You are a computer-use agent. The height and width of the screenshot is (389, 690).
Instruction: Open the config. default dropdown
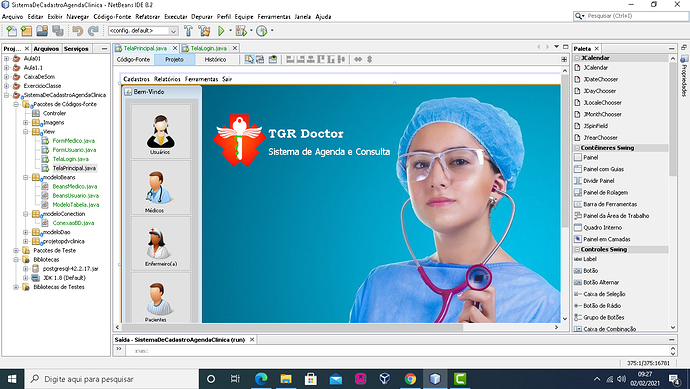(x=143, y=31)
